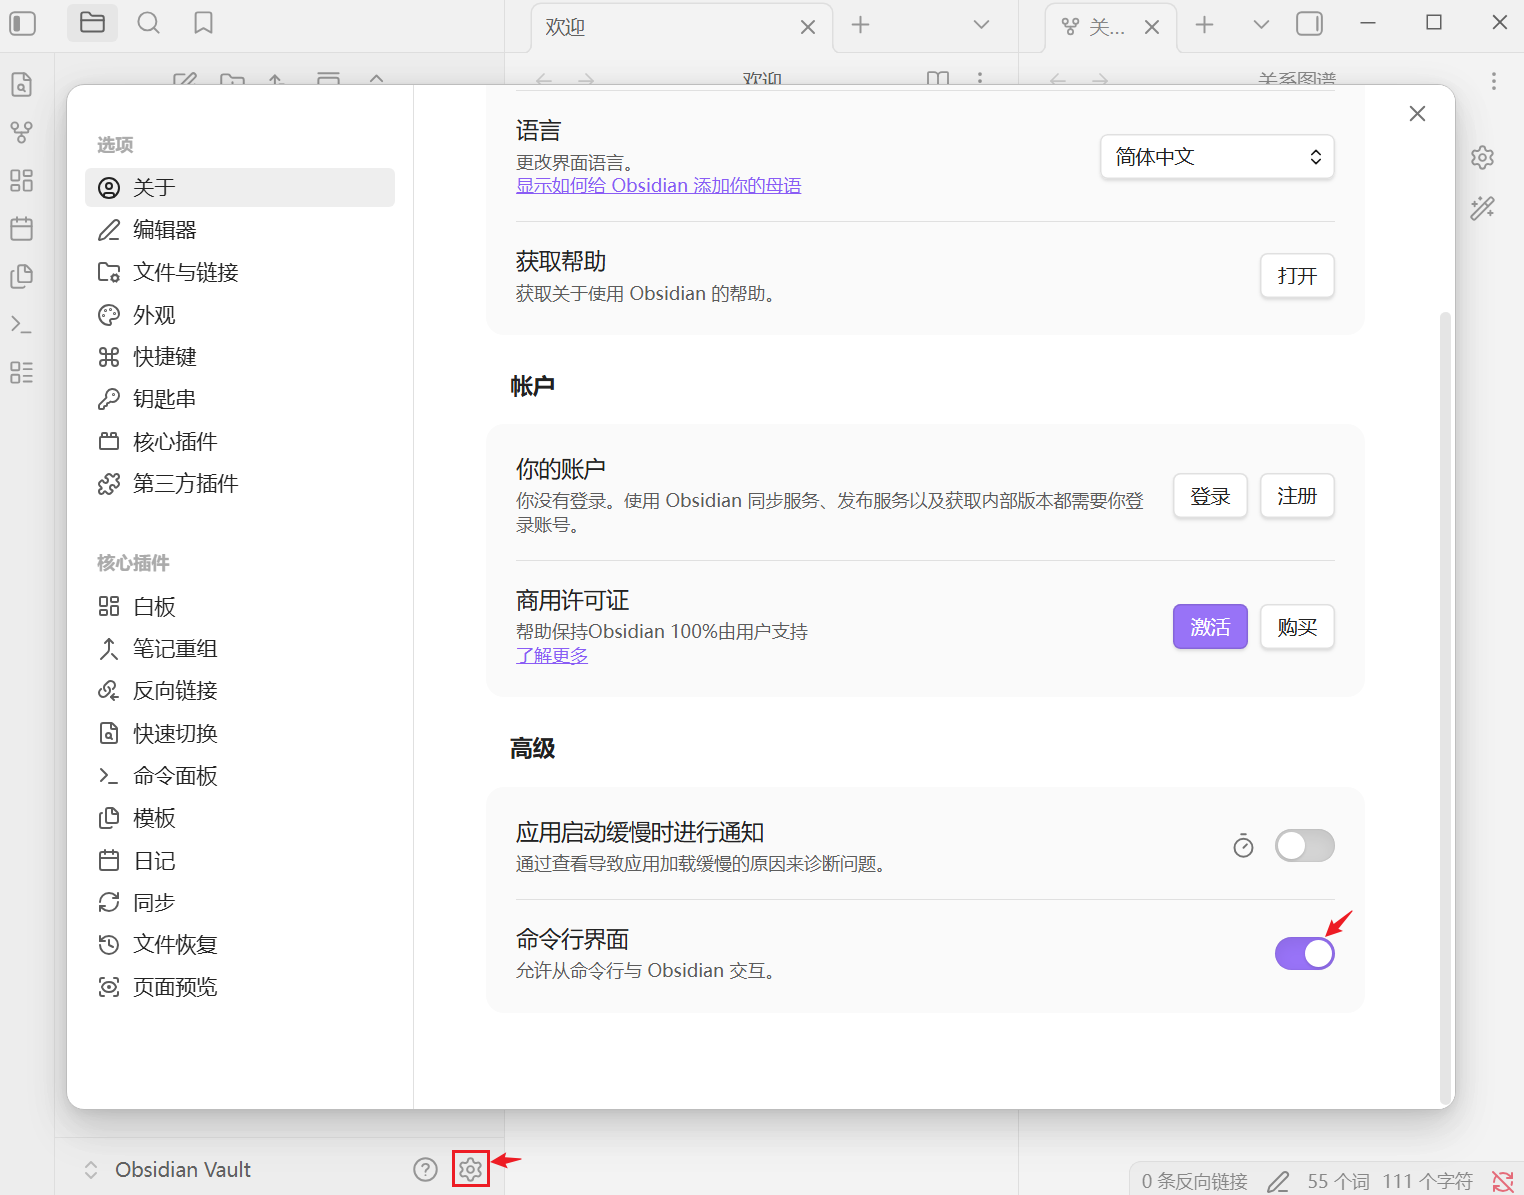1524x1195 pixels.
Task: Close the graph view tab
Action: [1152, 28]
